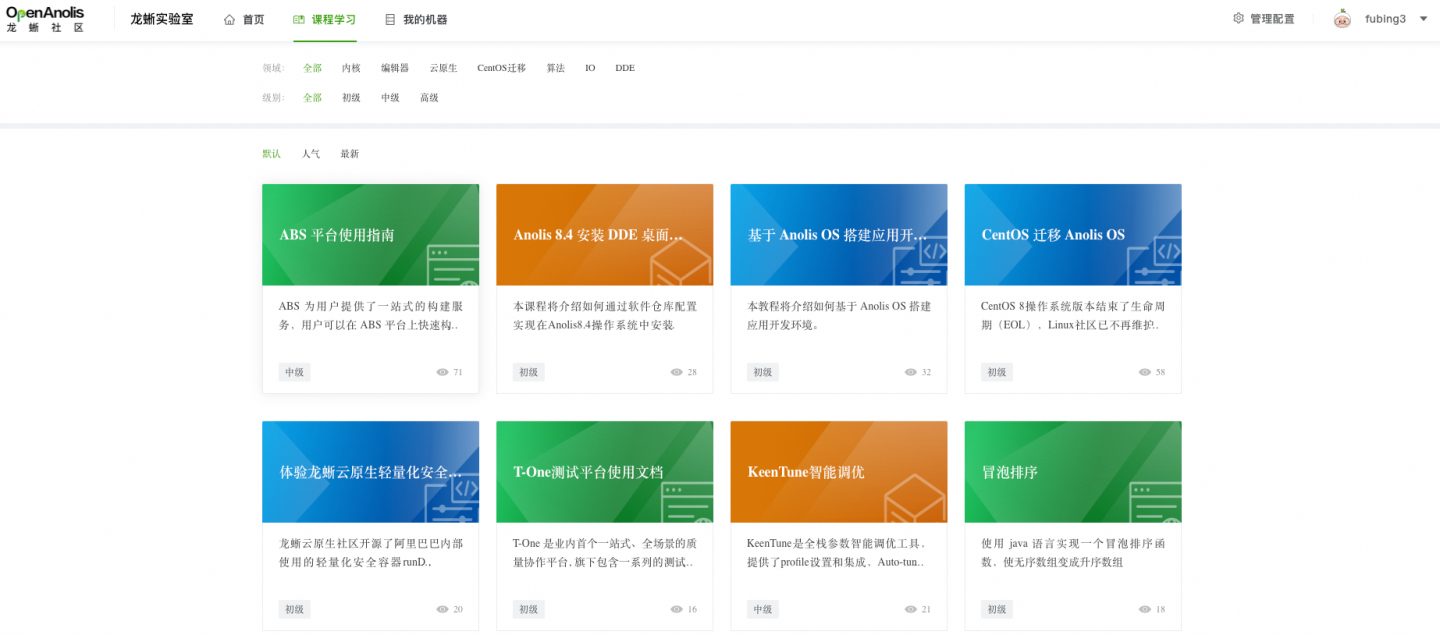Click the eye icon on CentOS 迁移 card
This screenshot has width=1440, height=635.
click(x=1145, y=372)
